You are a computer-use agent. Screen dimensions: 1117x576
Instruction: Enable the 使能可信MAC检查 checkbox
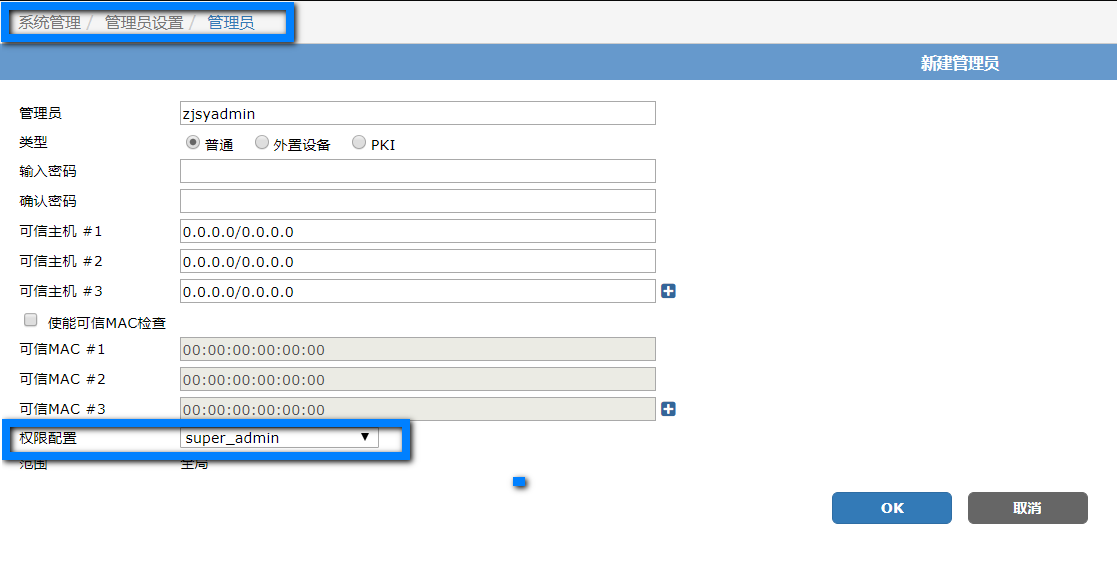click(30, 321)
